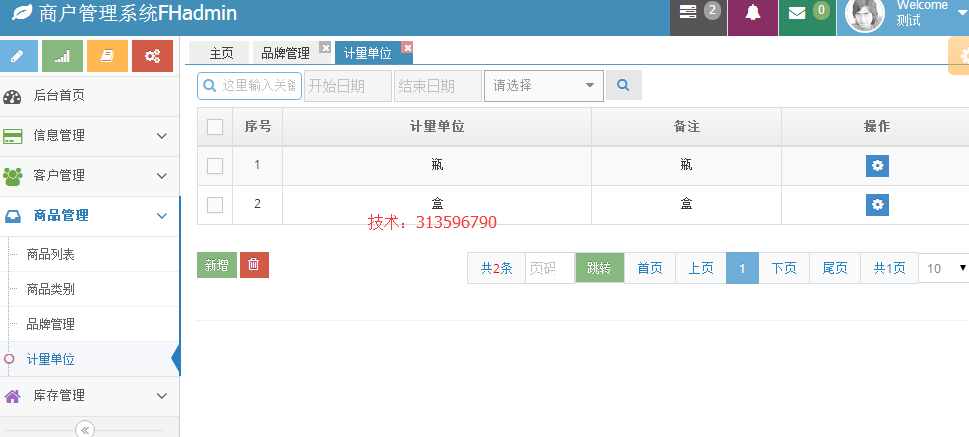Open the gear action for row 瓶
Viewport: 969px width, 437px height.
click(877, 166)
